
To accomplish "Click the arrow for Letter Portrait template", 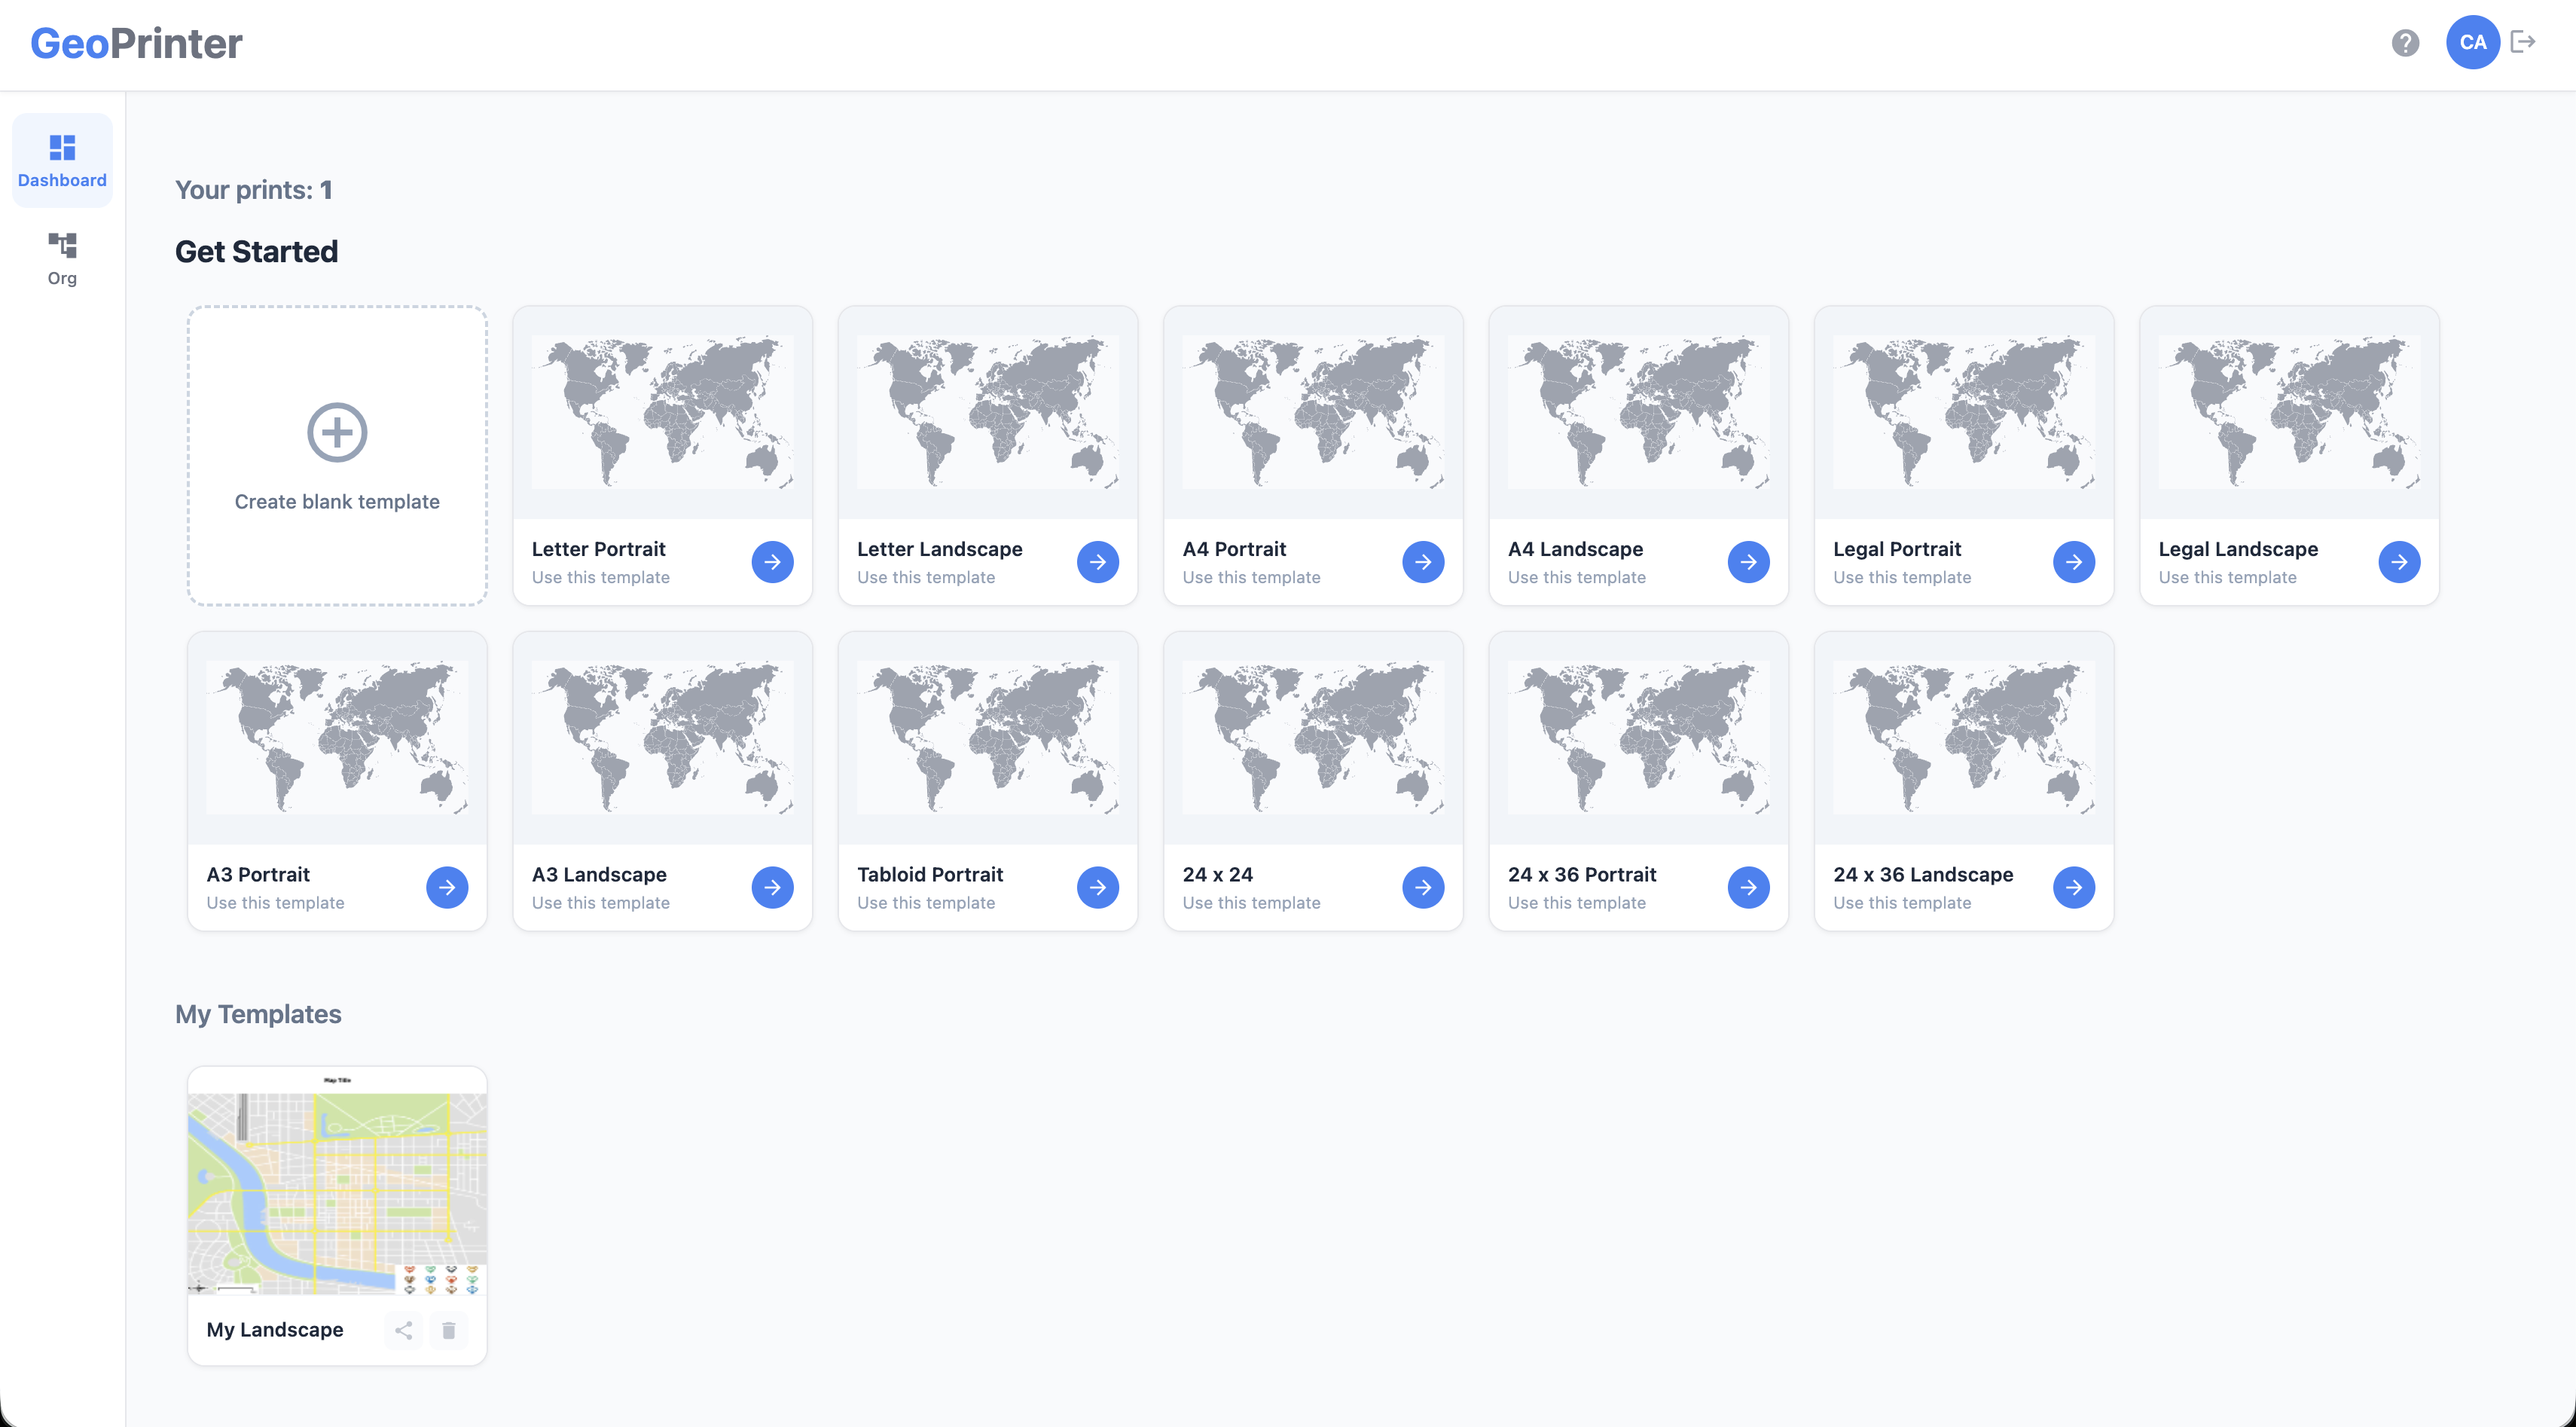I will 772,562.
